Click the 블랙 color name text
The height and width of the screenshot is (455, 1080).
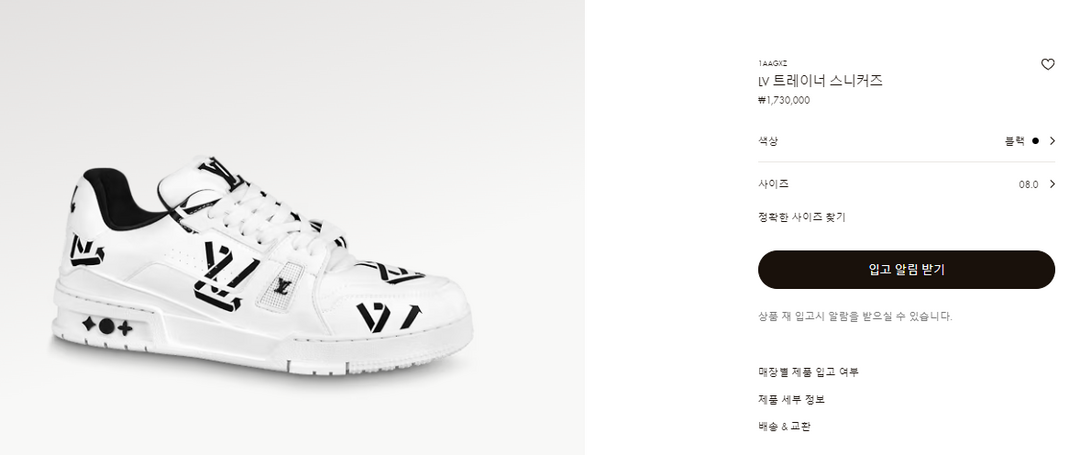tap(1015, 141)
